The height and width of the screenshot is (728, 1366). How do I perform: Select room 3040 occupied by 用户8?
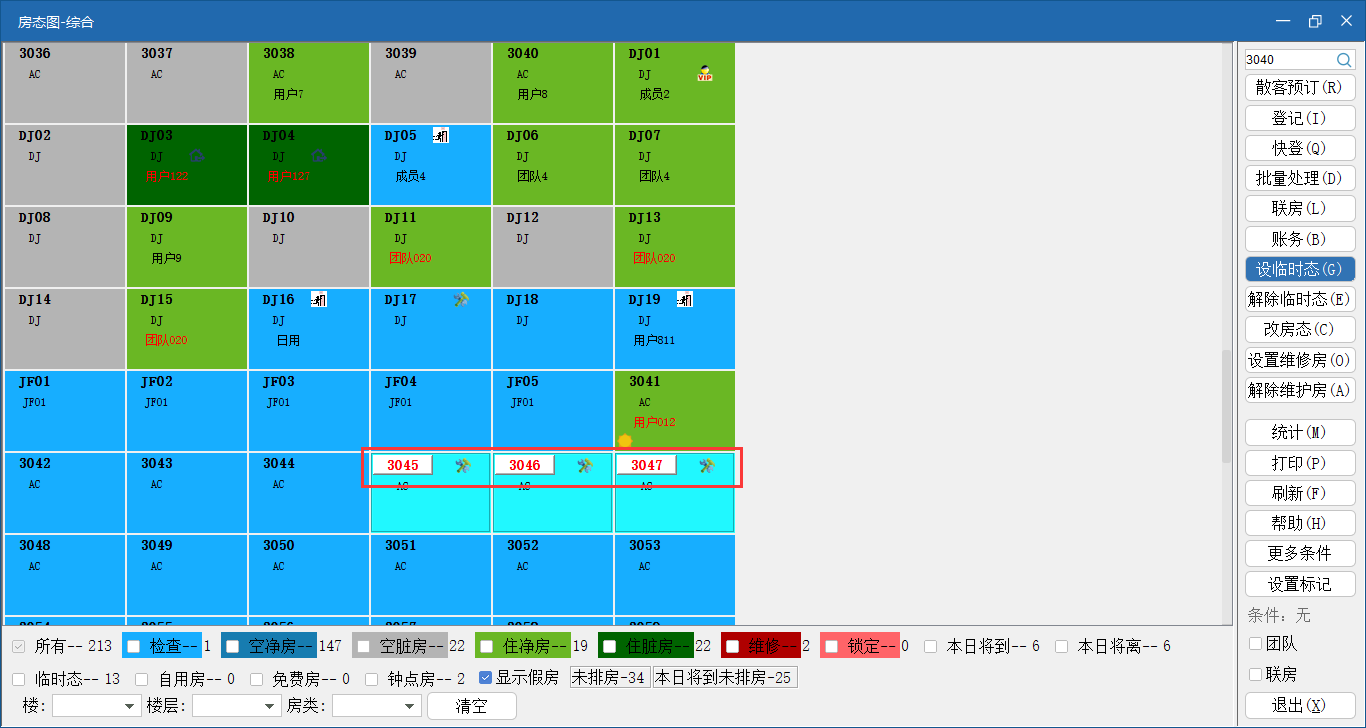point(553,83)
